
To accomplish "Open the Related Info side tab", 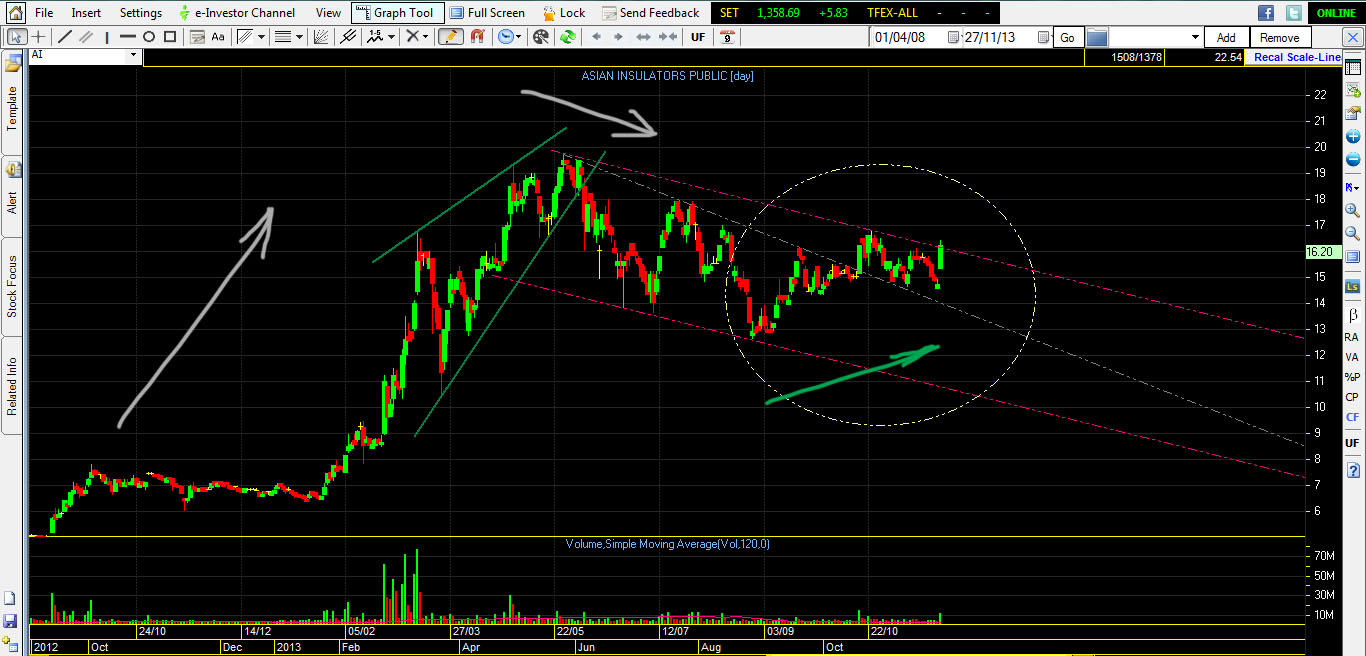I will [x=13, y=385].
